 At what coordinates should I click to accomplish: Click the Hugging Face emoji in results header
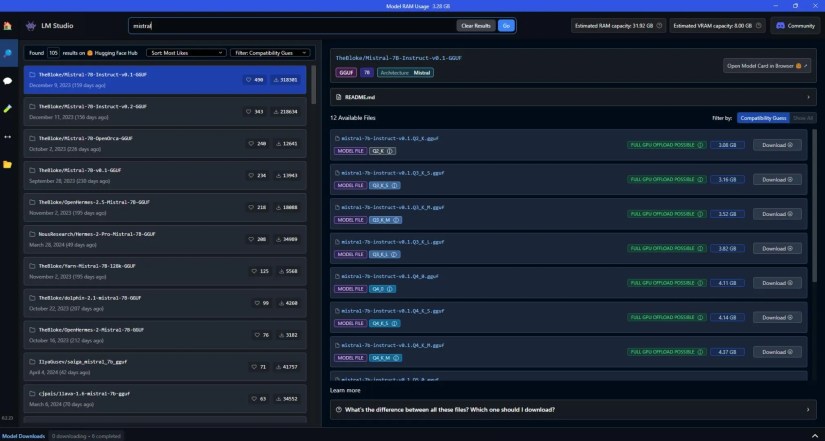(90, 53)
